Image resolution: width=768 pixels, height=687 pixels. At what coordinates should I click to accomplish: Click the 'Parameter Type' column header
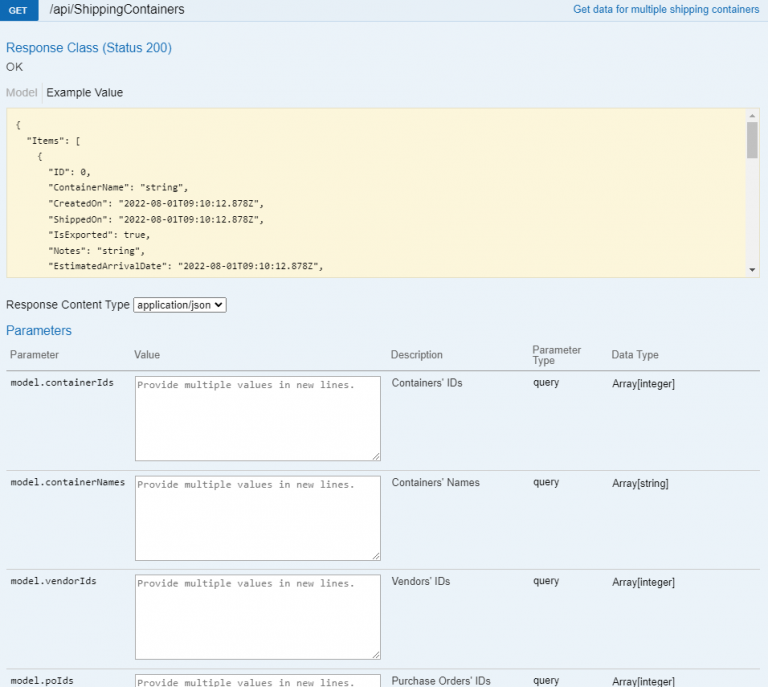click(556, 355)
